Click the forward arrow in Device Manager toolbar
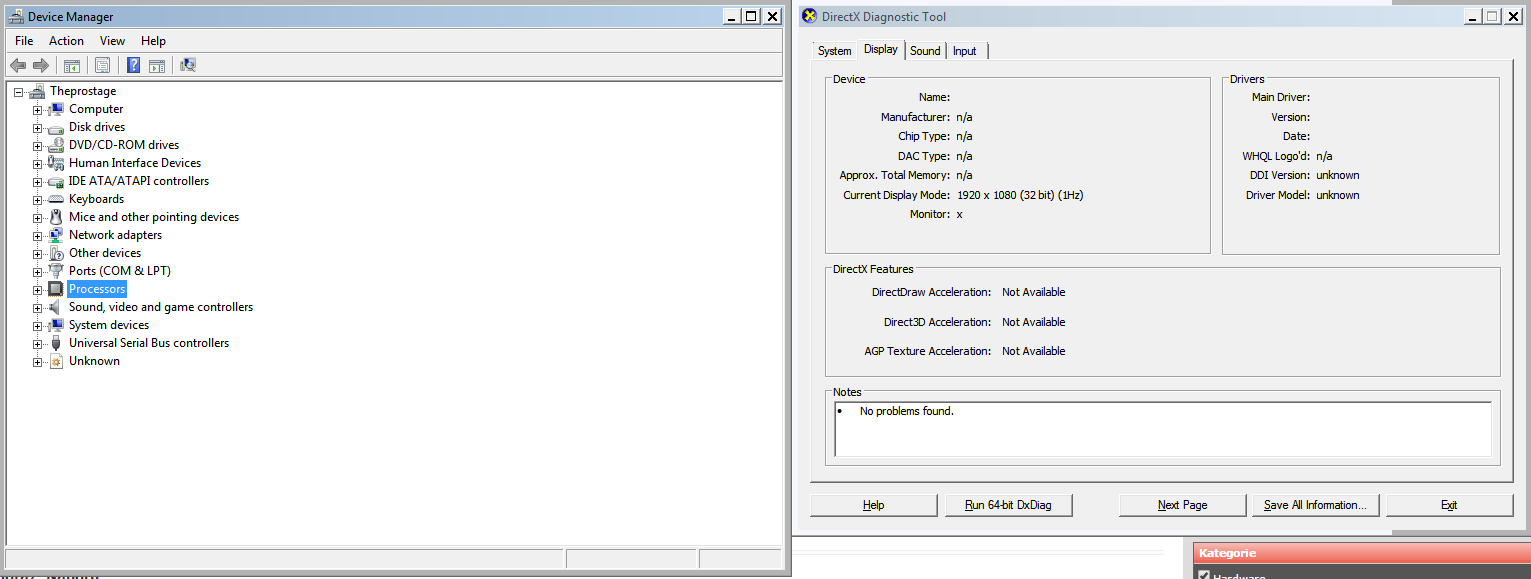This screenshot has height=579, width=1531. 41,65
